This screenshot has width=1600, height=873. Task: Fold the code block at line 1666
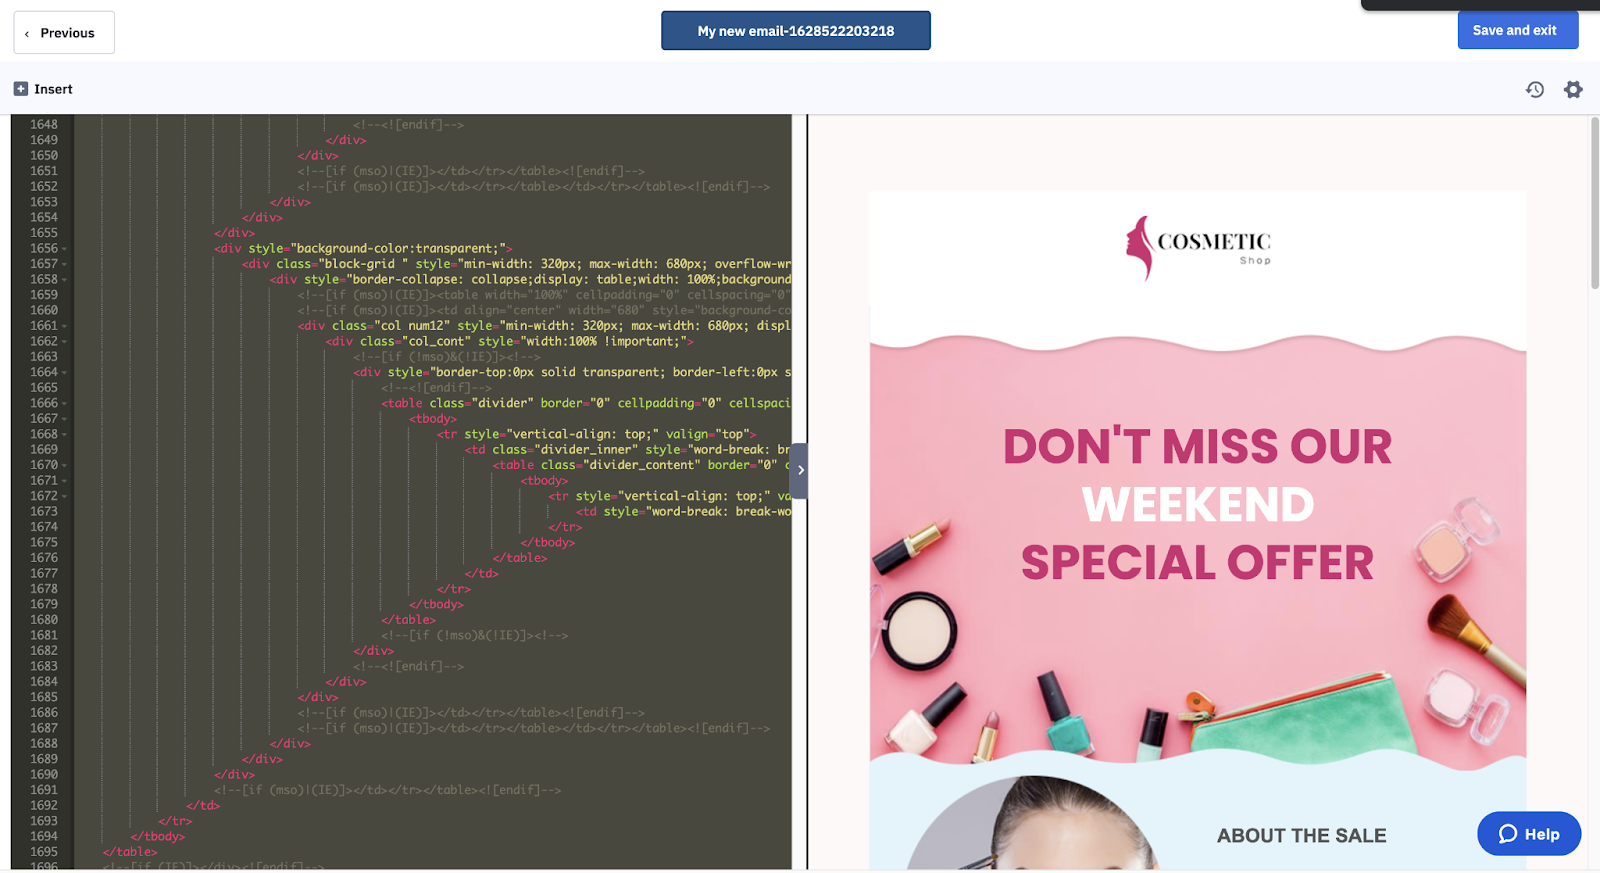[x=65, y=404]
